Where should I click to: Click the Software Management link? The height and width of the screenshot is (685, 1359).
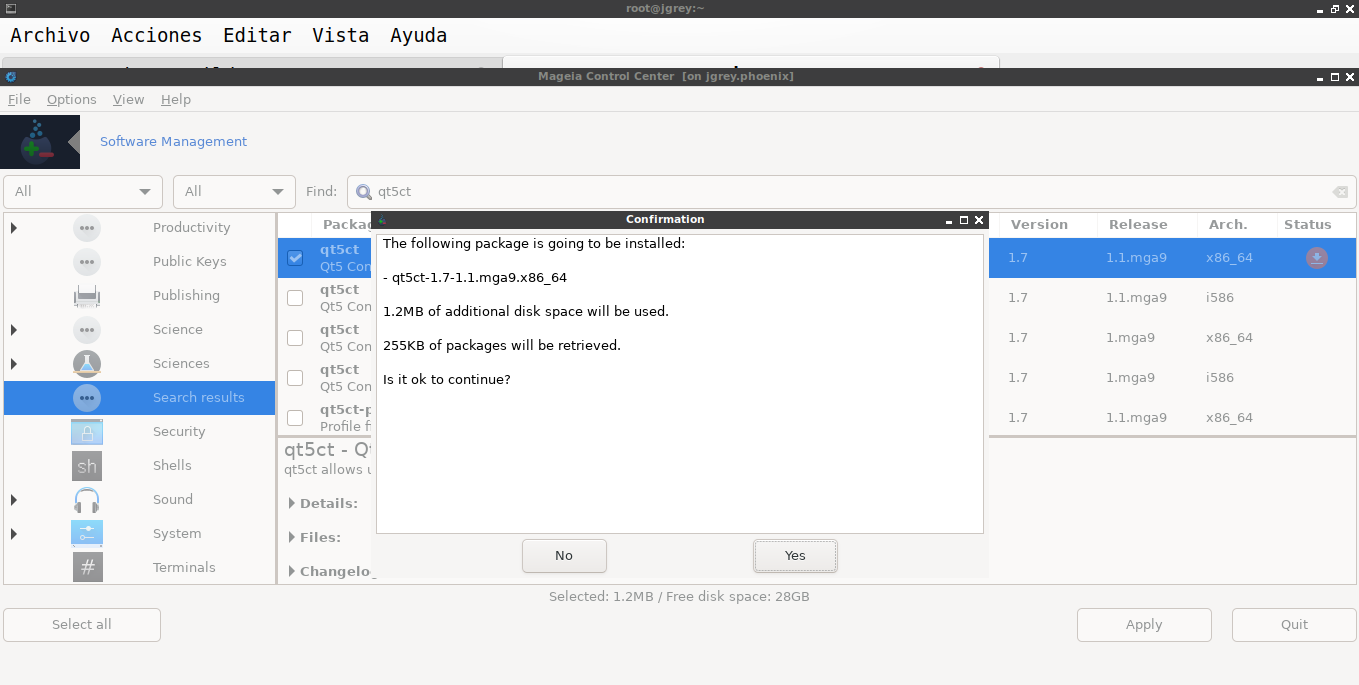(173, 142)
